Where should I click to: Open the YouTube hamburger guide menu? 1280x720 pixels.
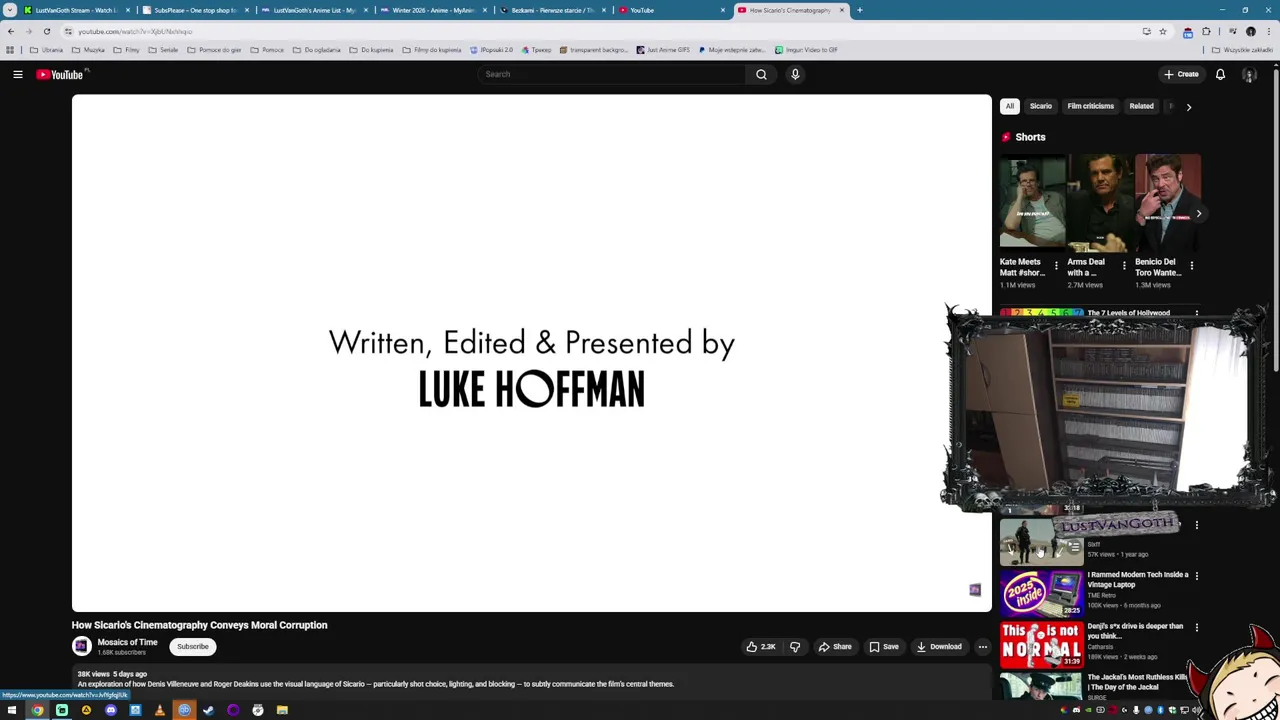click(x=18, y=74)
